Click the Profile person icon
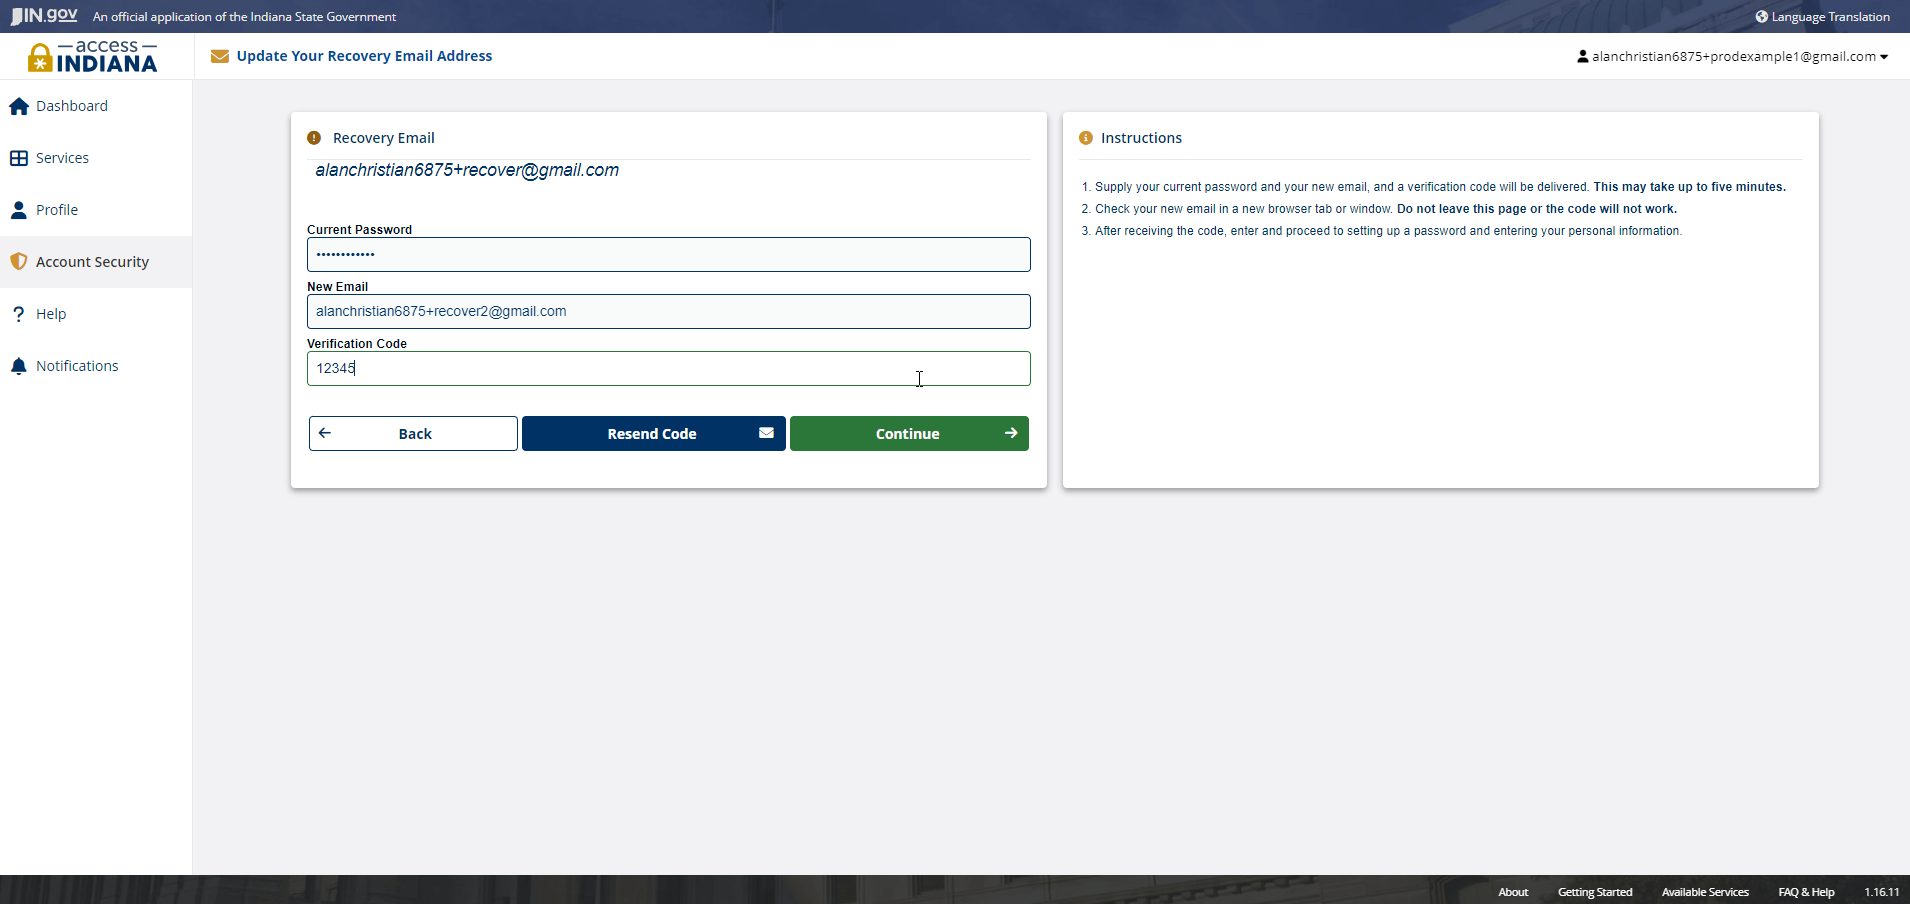This screenshot has width=1910, height=904. [19, 210]
